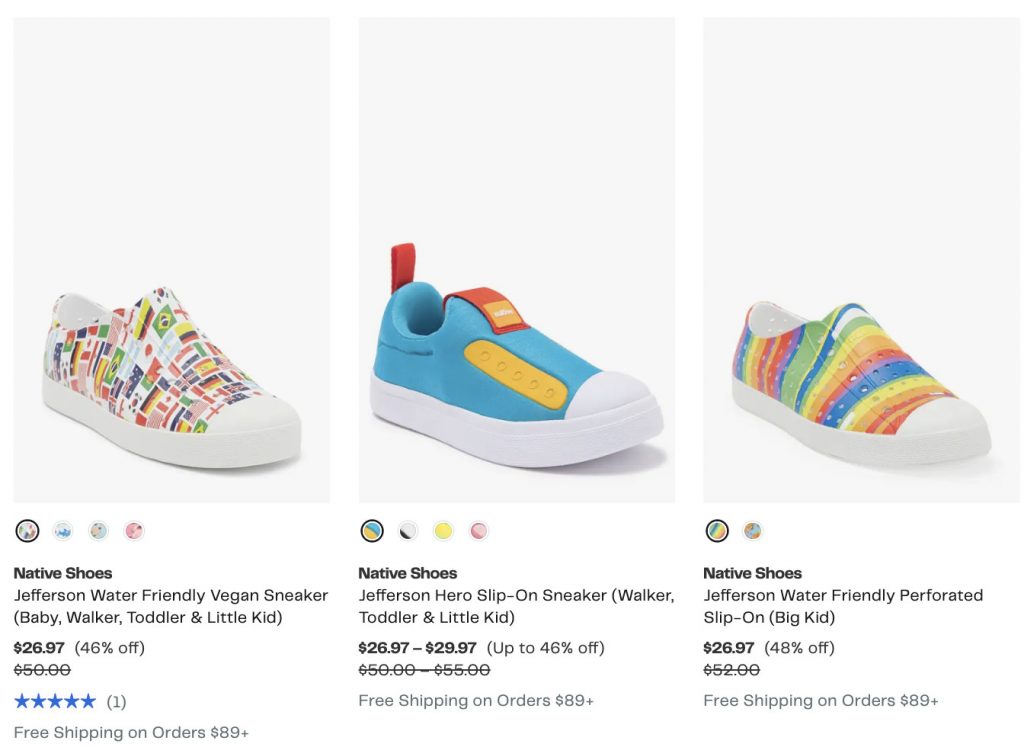The height and width of the screenshot is (747, 1024).
Task: Open the rainbow Perforated Slip-On image
Action: point(861,260)
